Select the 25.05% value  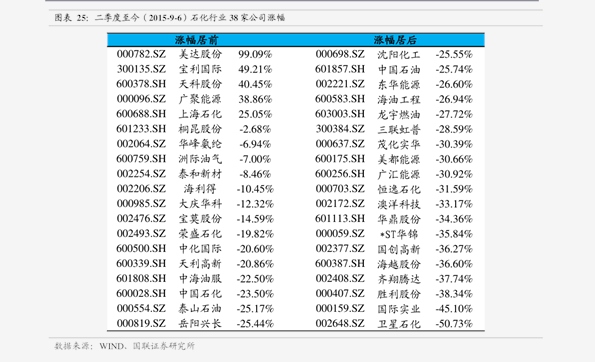point(255,114)
